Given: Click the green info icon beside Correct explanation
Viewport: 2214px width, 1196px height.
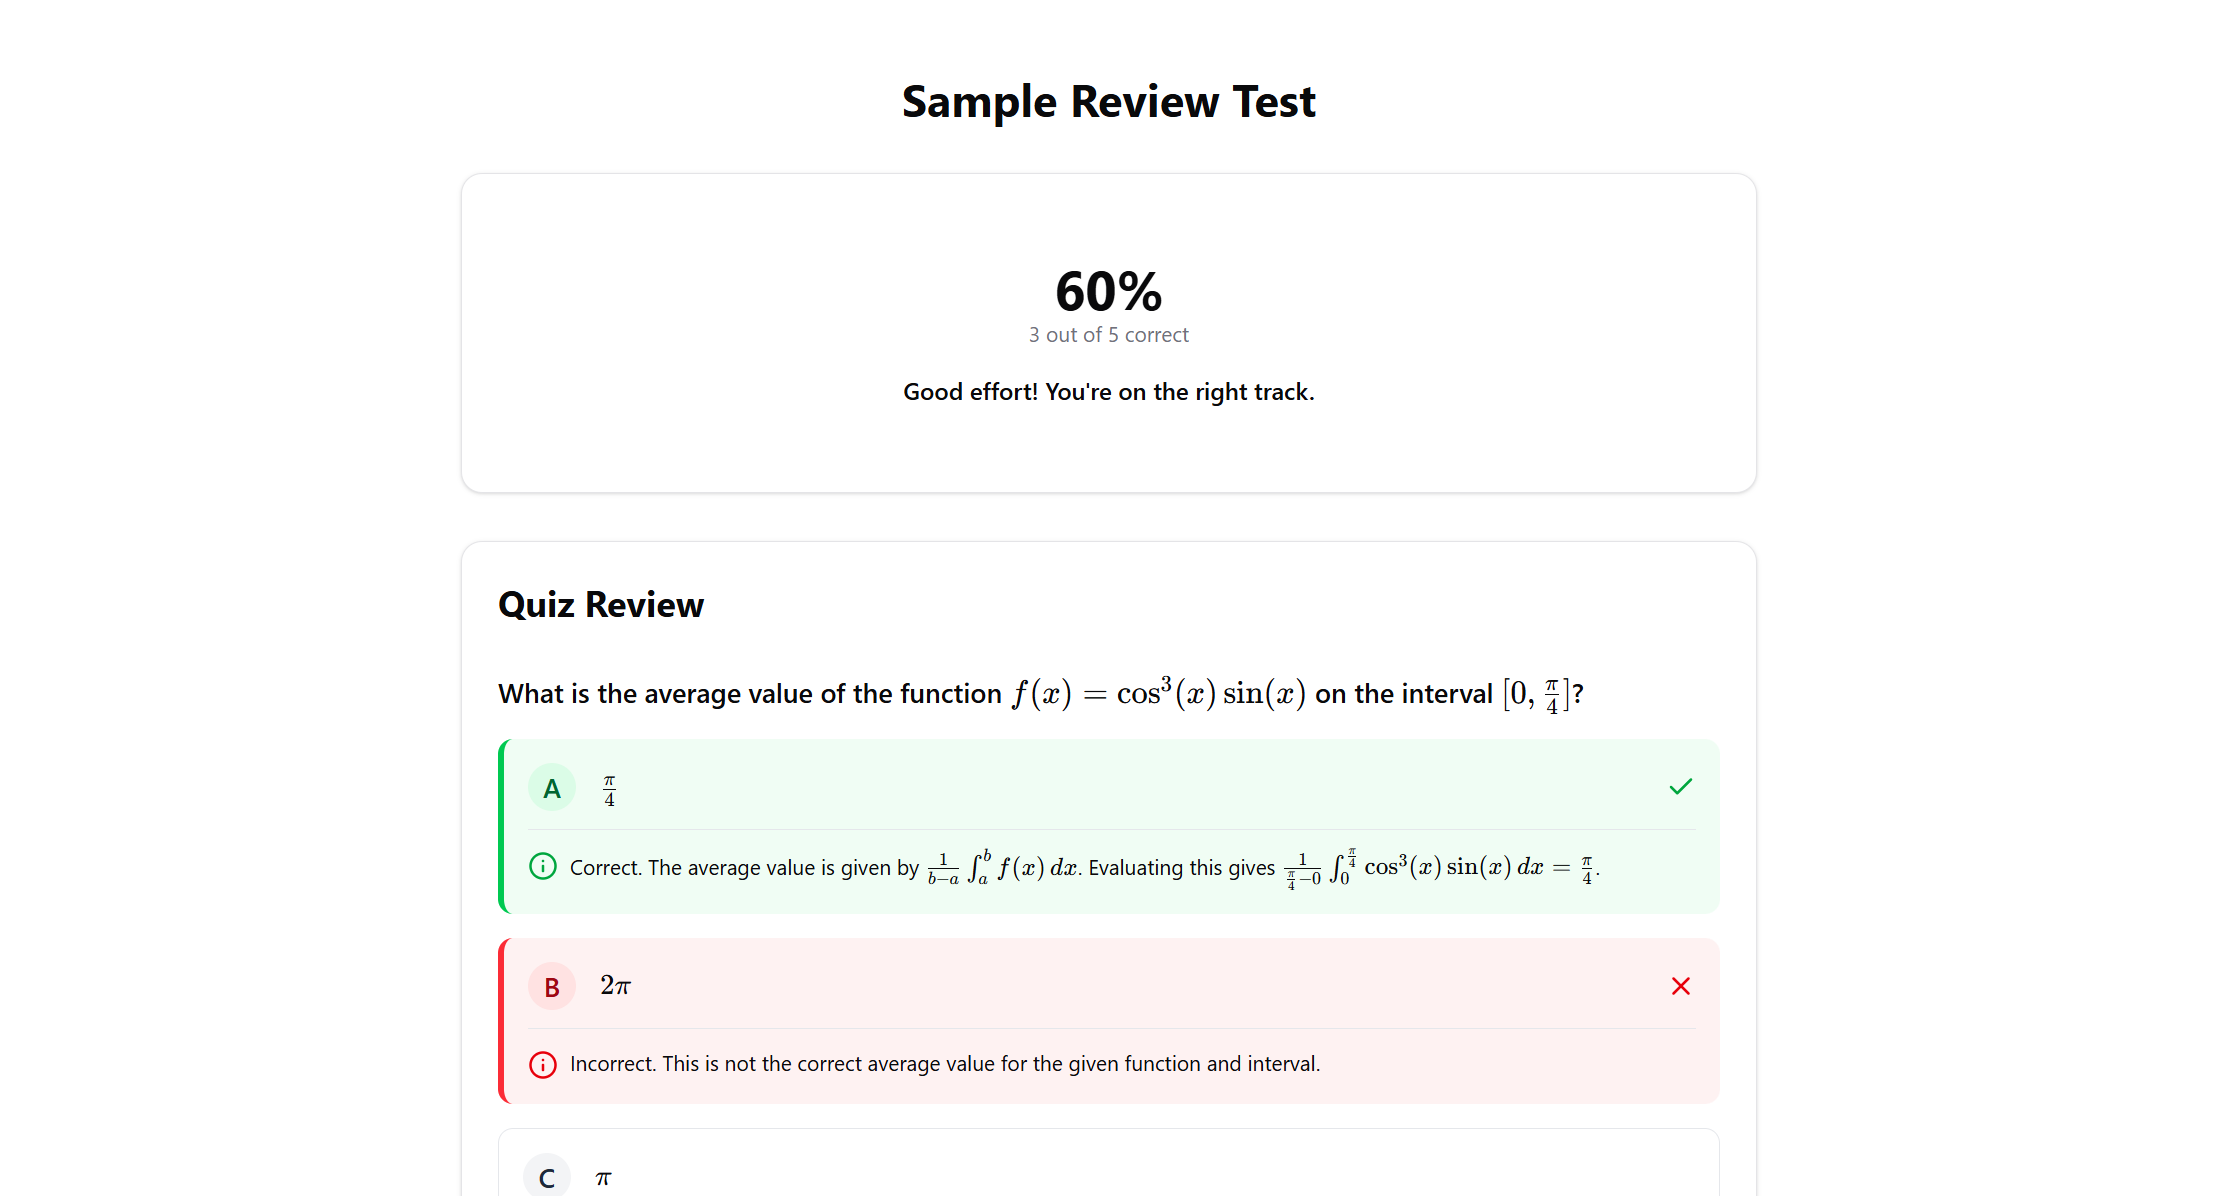Looking at the screenshot, I should point(542,866).
